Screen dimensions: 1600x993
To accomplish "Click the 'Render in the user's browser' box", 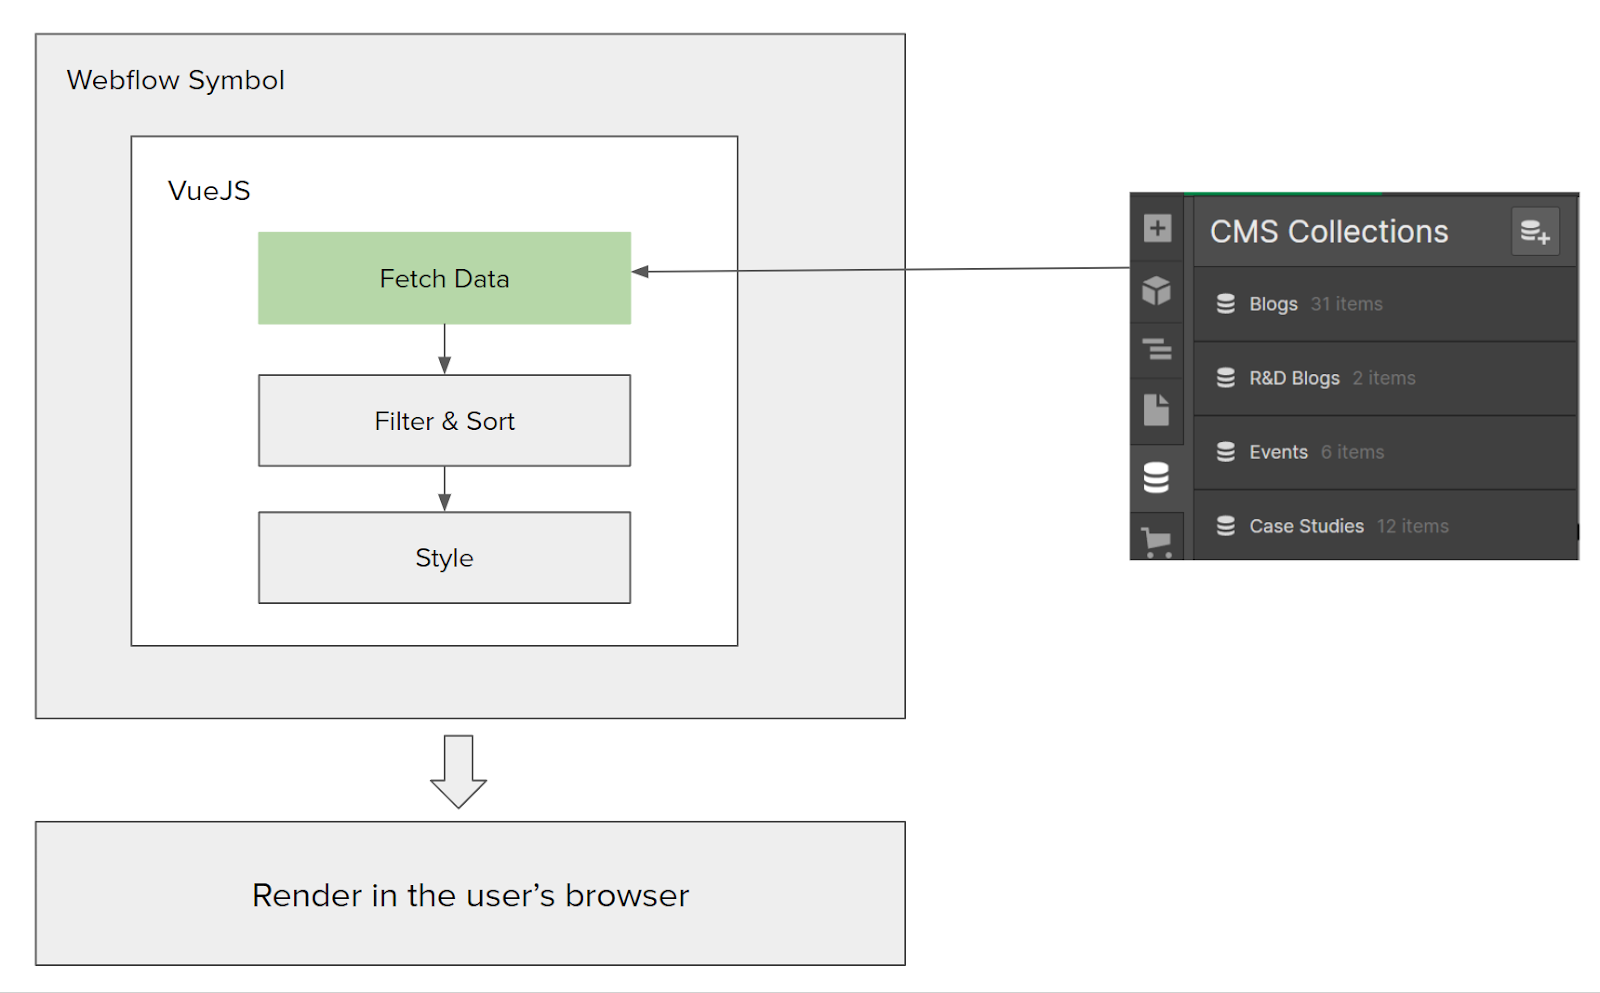I will 470,894.
